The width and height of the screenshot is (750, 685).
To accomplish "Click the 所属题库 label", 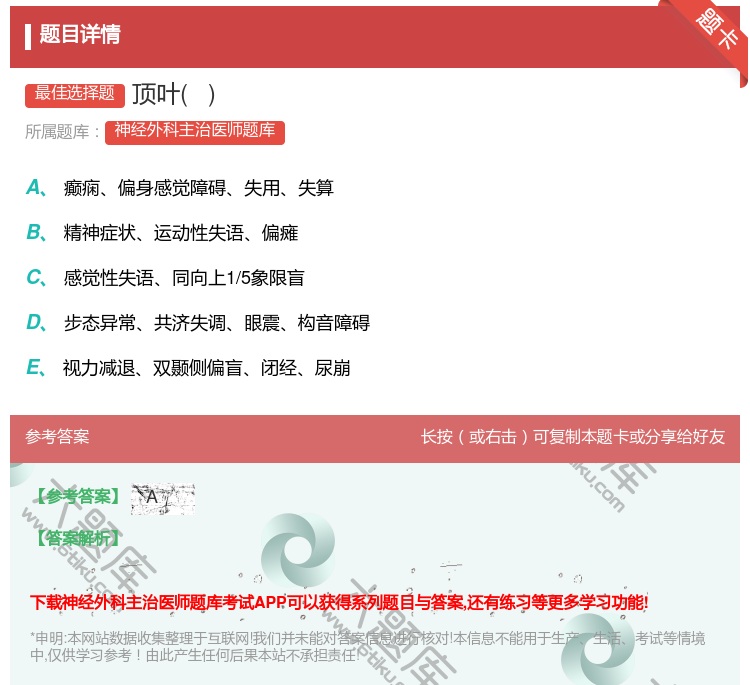I will [63, 132].
